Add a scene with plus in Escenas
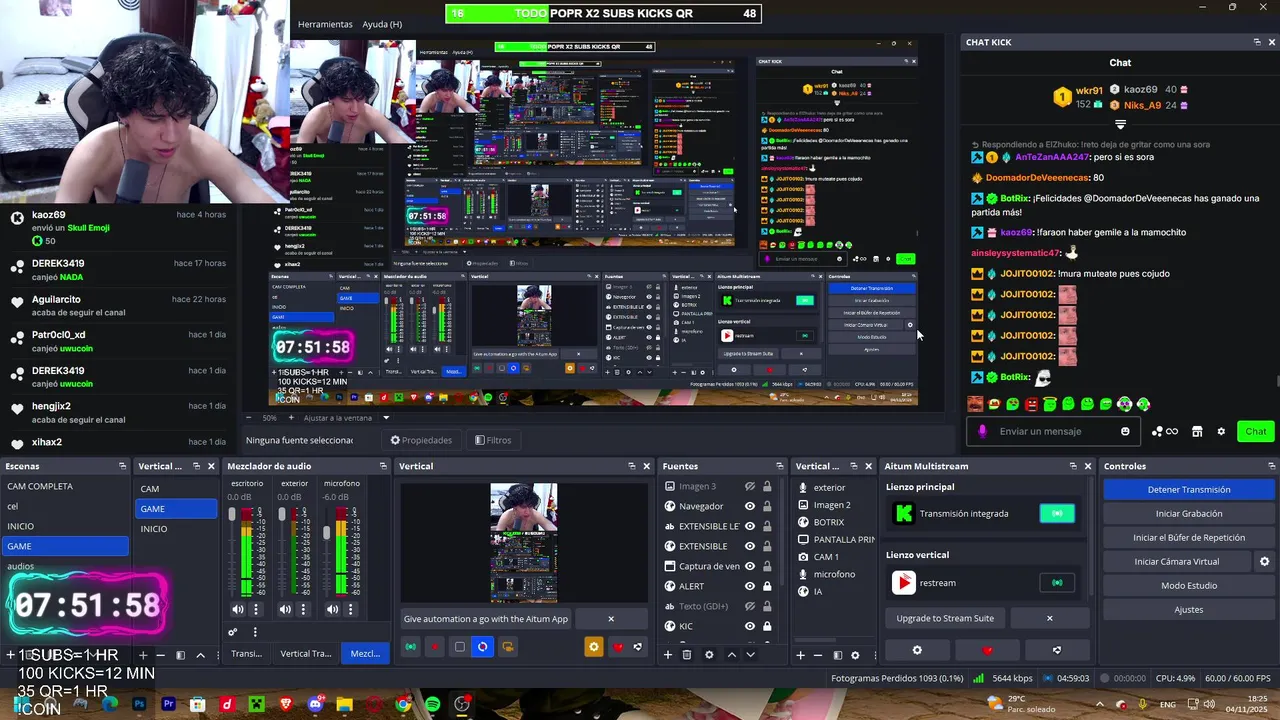This screenshot has height=720, width=1280. [x=10, y=655]
